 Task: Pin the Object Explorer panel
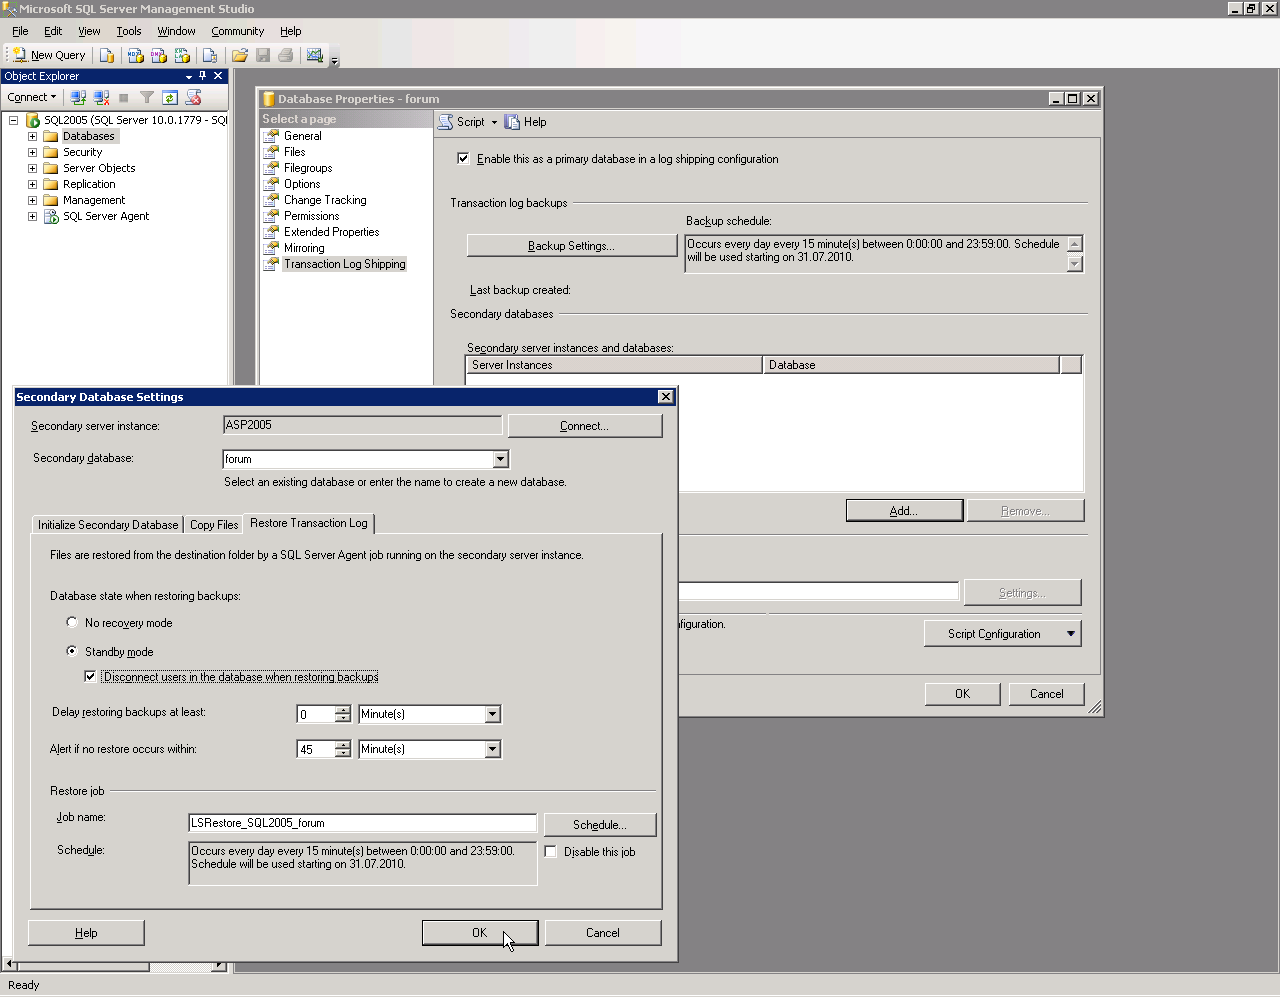click(x=203, y=76)
